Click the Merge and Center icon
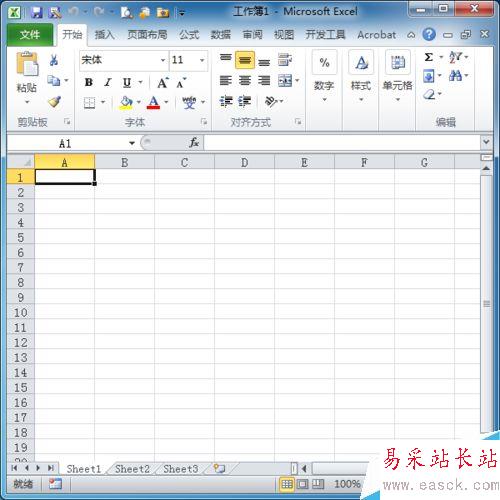The image size is (500, 500). pyautogui.click(x=285, y=80)
